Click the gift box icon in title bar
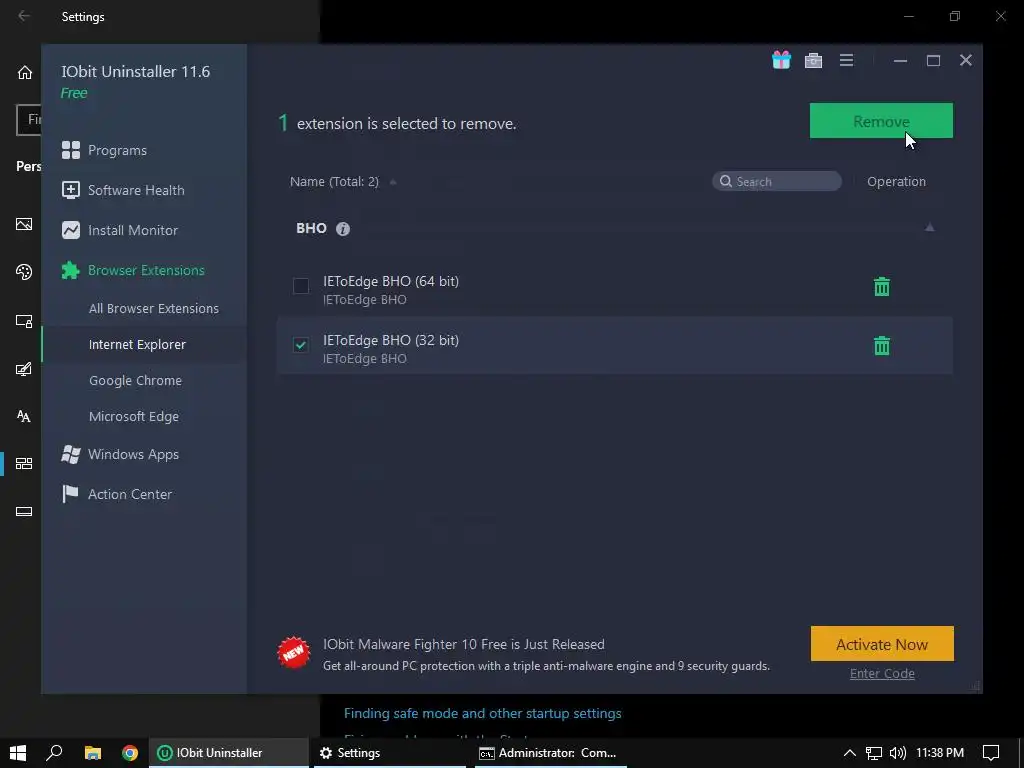 781,60
